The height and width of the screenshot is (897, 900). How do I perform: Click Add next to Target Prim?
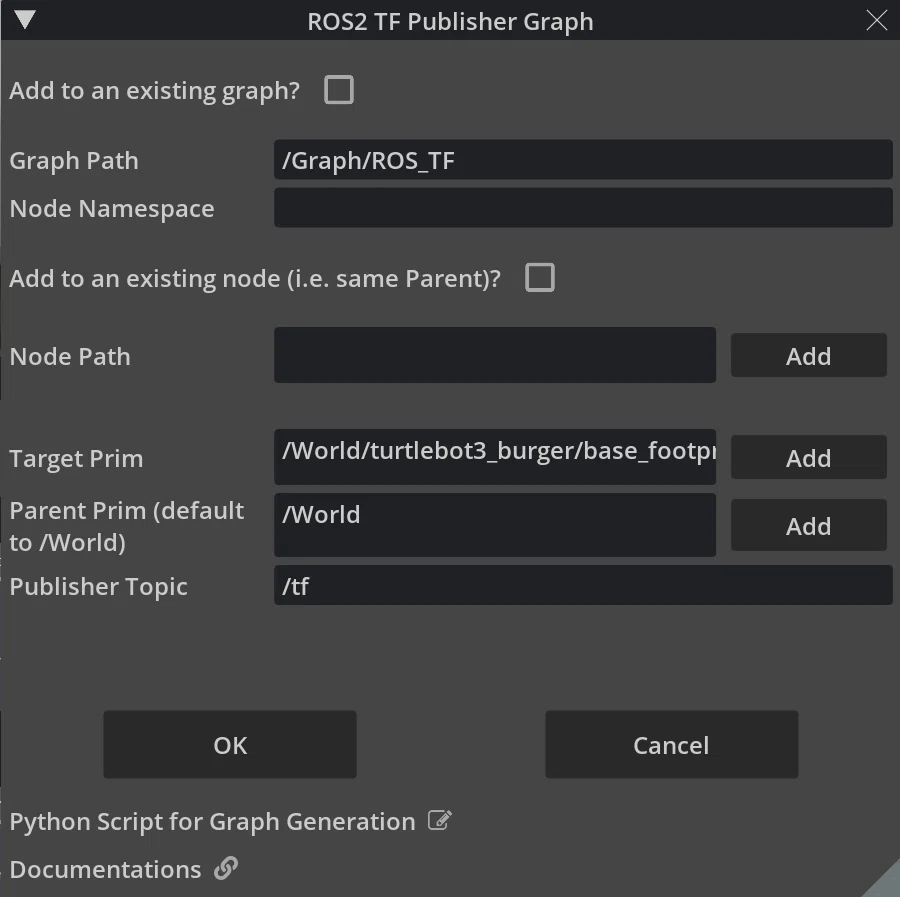click(x=808, y=457)
